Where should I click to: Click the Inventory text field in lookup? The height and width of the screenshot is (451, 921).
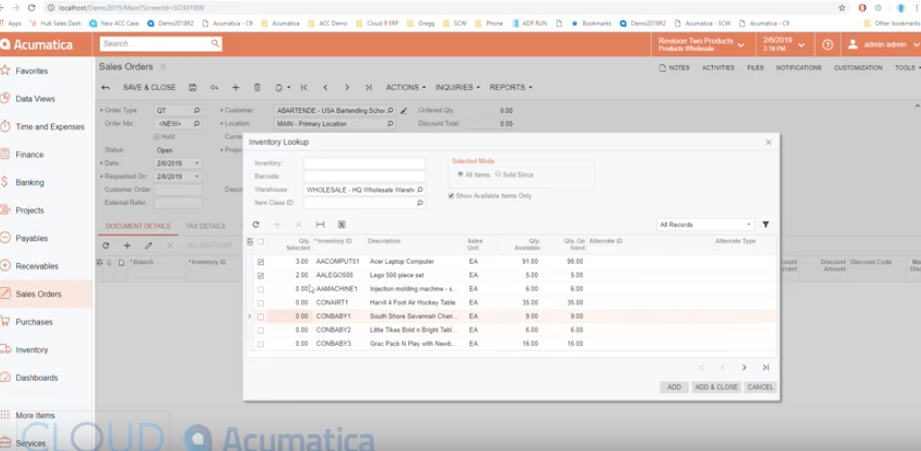(x=364, y=163)
